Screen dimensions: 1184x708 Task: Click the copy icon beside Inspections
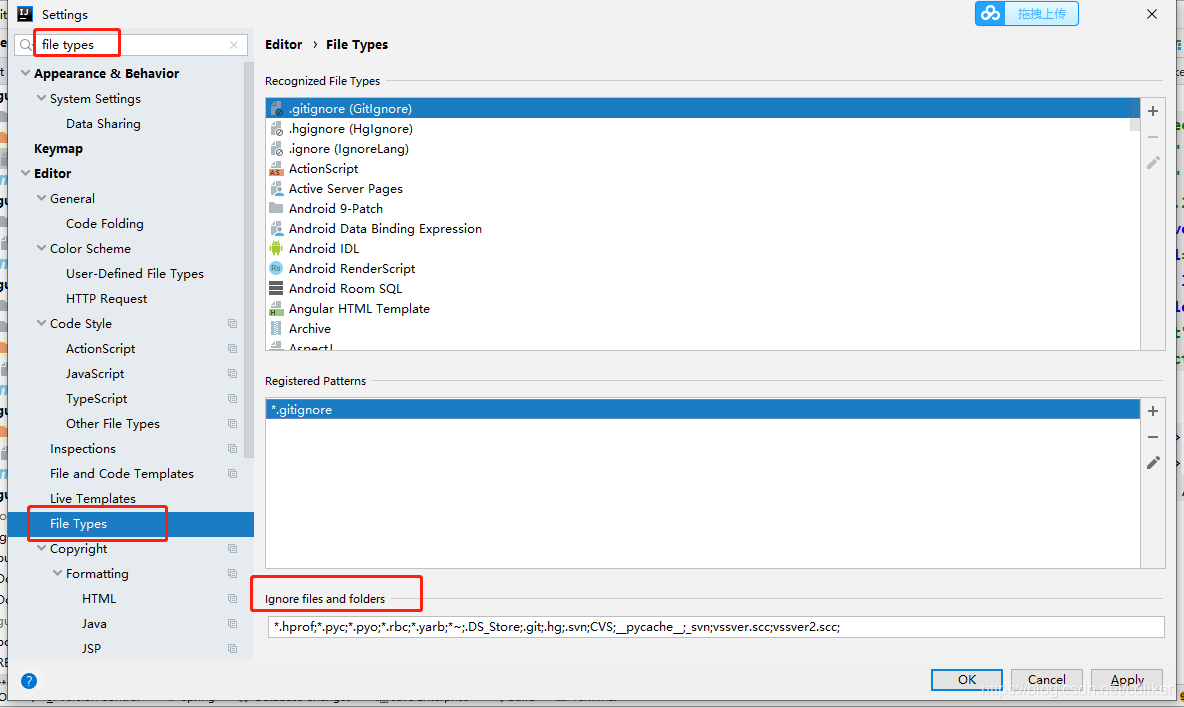(x=233, y=449)
